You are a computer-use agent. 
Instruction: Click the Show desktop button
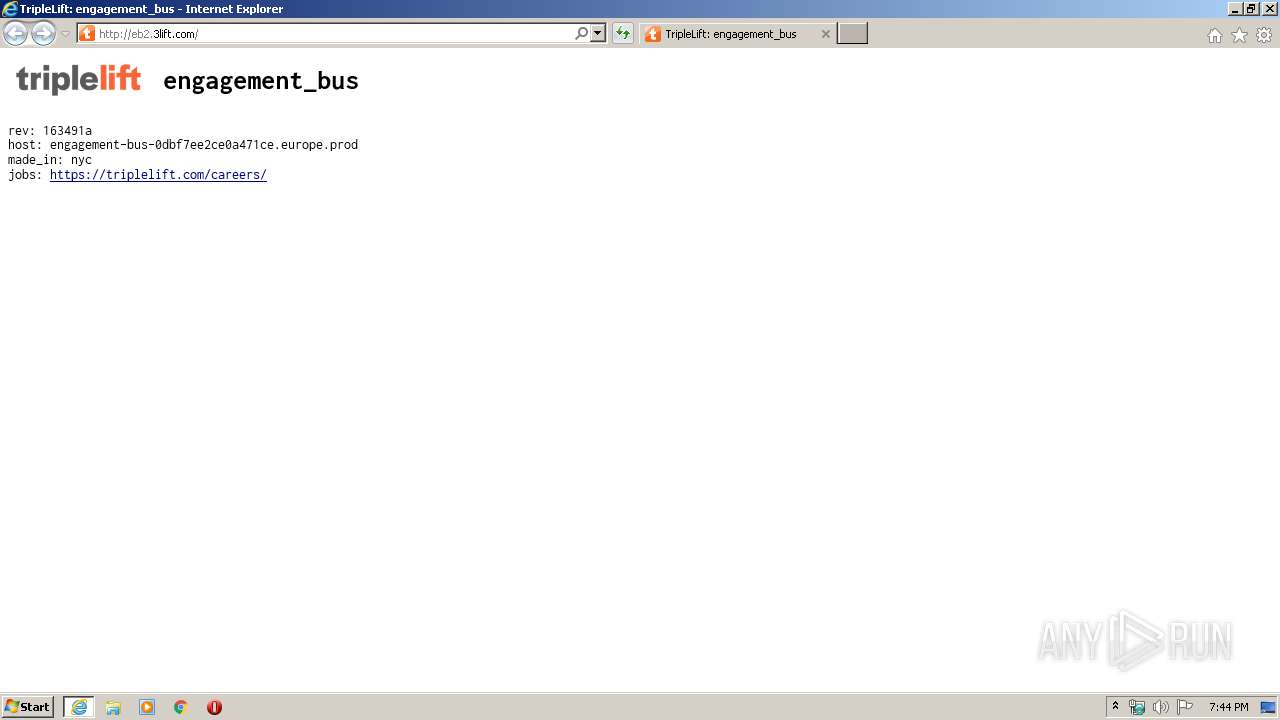1268,707
